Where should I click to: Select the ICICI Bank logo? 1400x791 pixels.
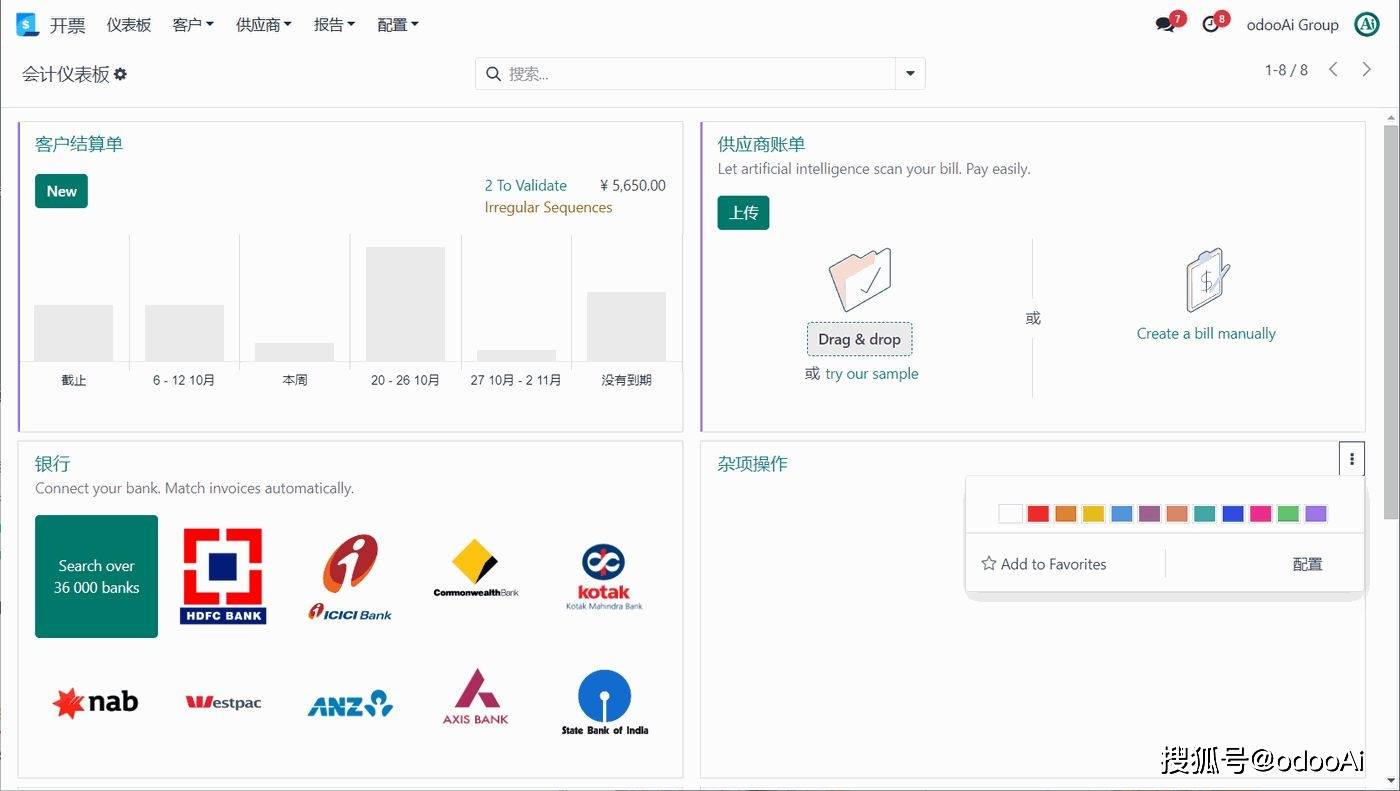tap(350, 577)
